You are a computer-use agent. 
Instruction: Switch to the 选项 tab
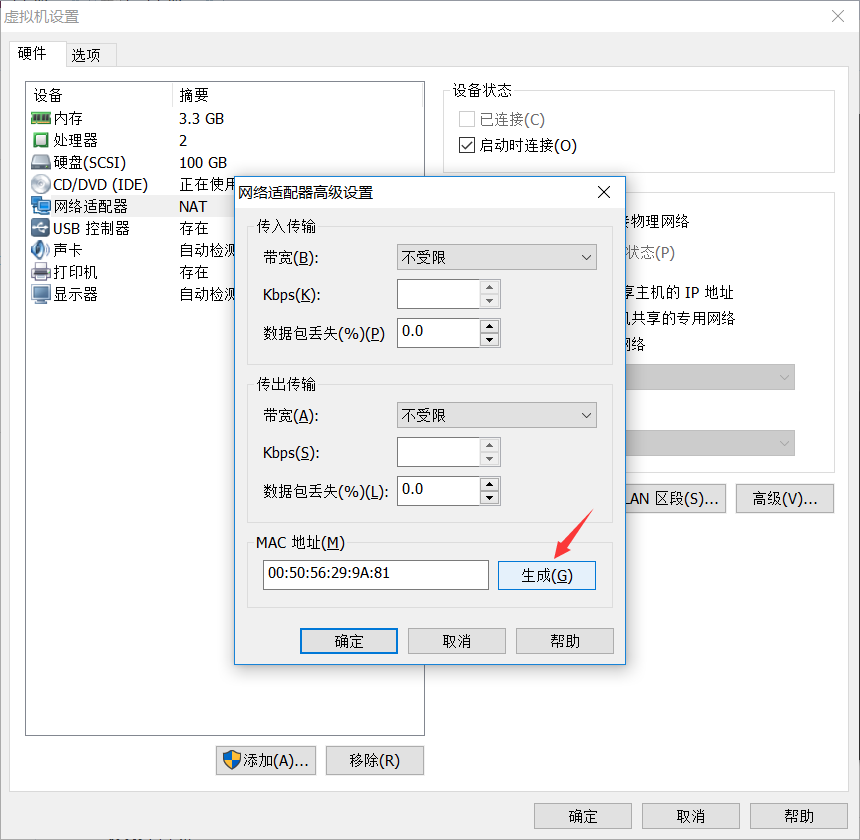(x=91, y=55)
